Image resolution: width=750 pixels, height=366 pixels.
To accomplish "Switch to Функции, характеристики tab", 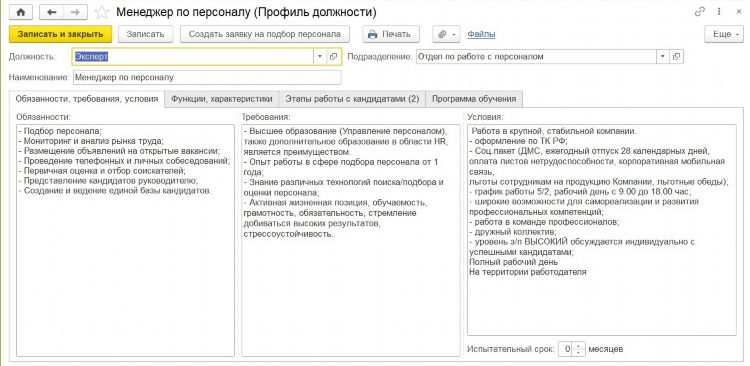I will (221, 99).
